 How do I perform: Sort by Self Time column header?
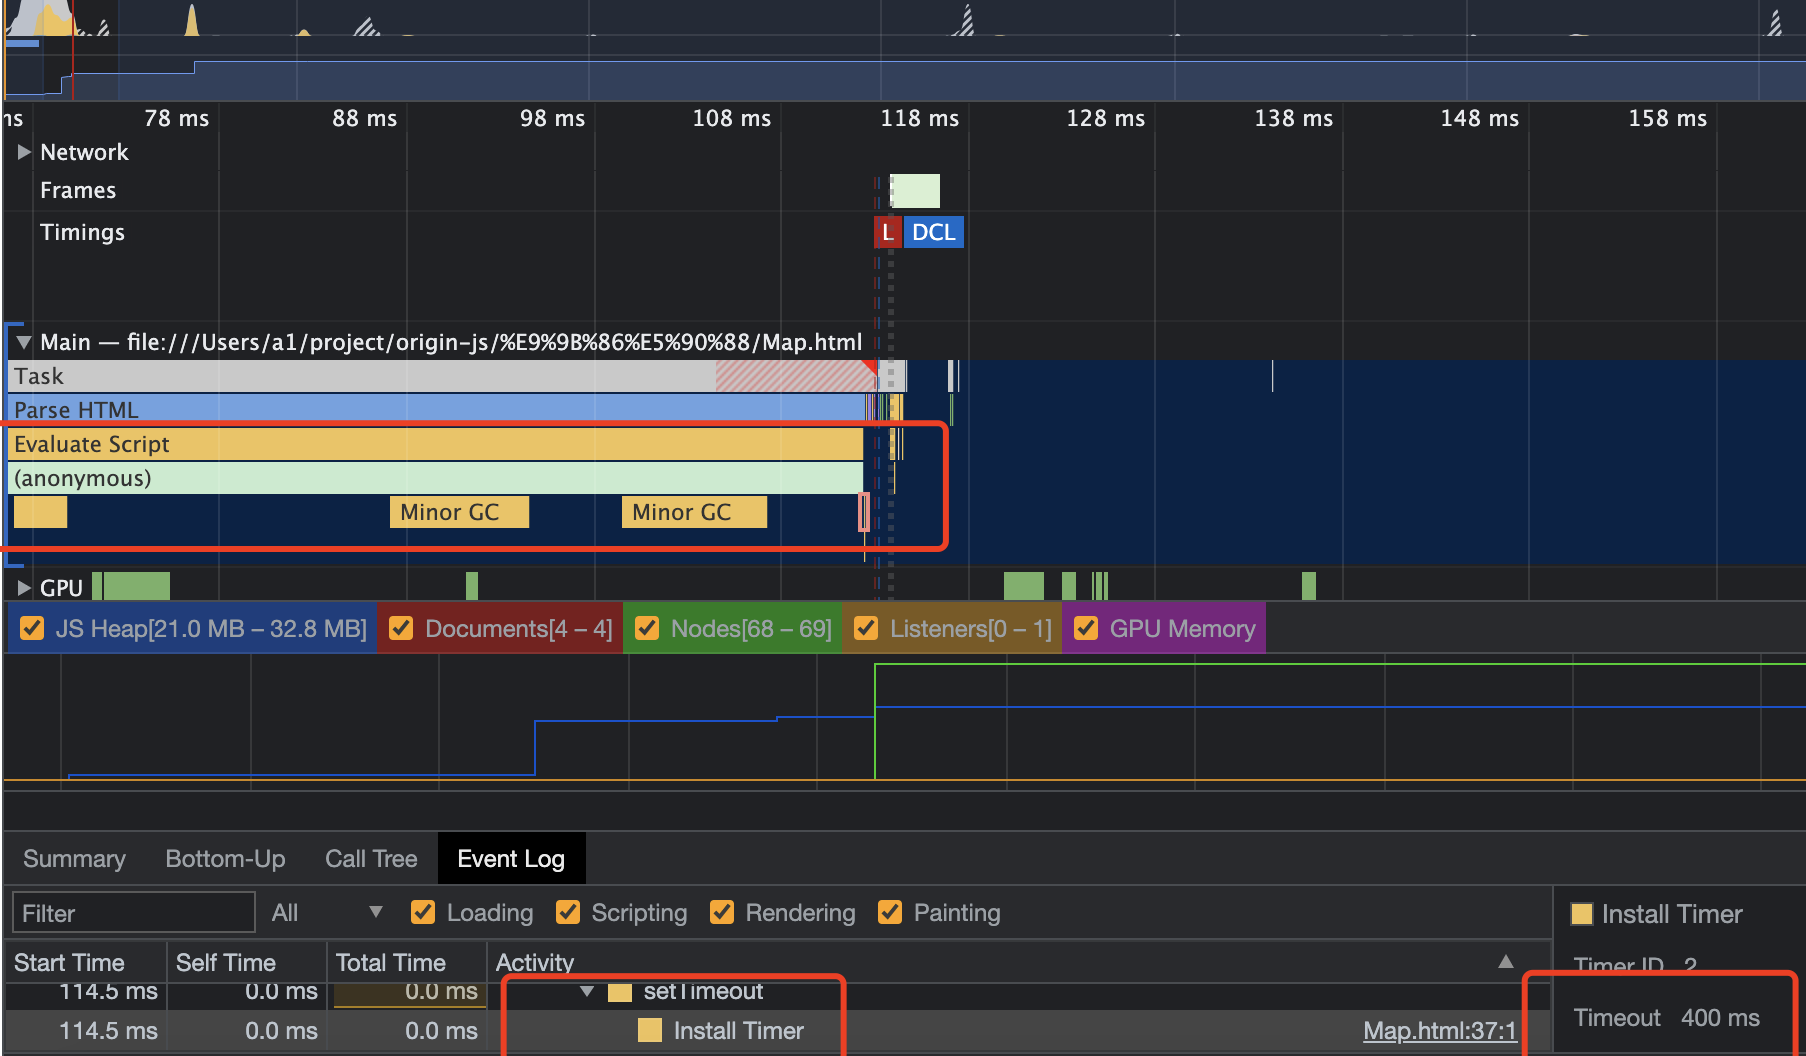click(246, 962)
